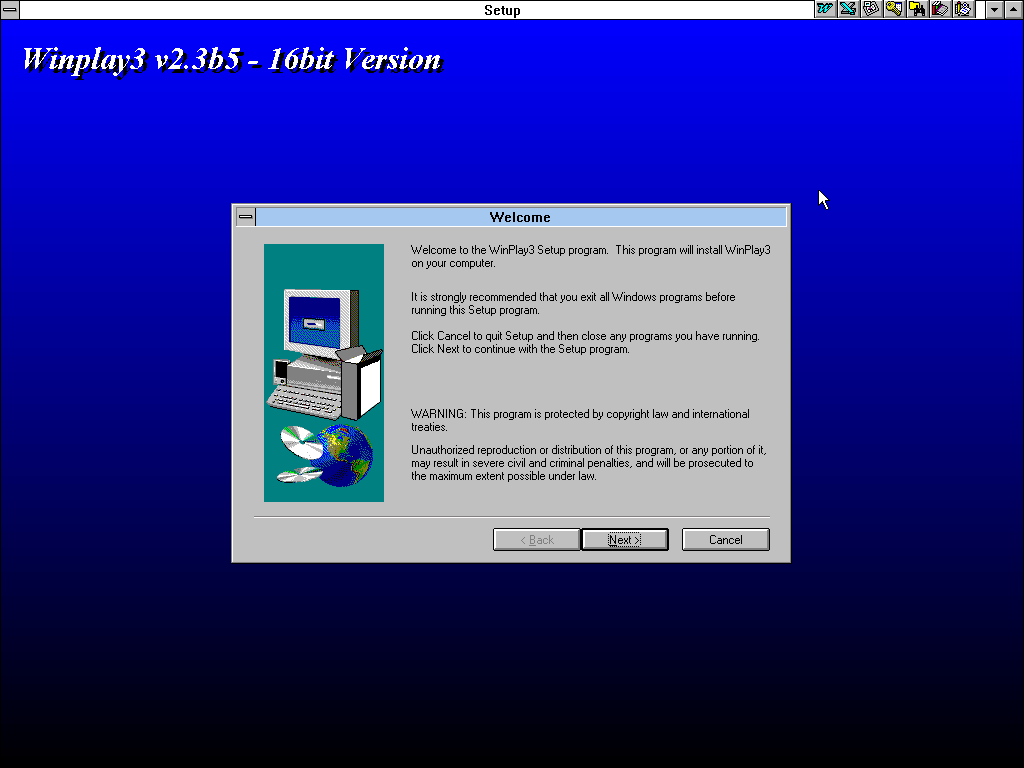Click the Setup window title bar
This screenshot has height=768, width=1024.
click(x=400, y=10)
